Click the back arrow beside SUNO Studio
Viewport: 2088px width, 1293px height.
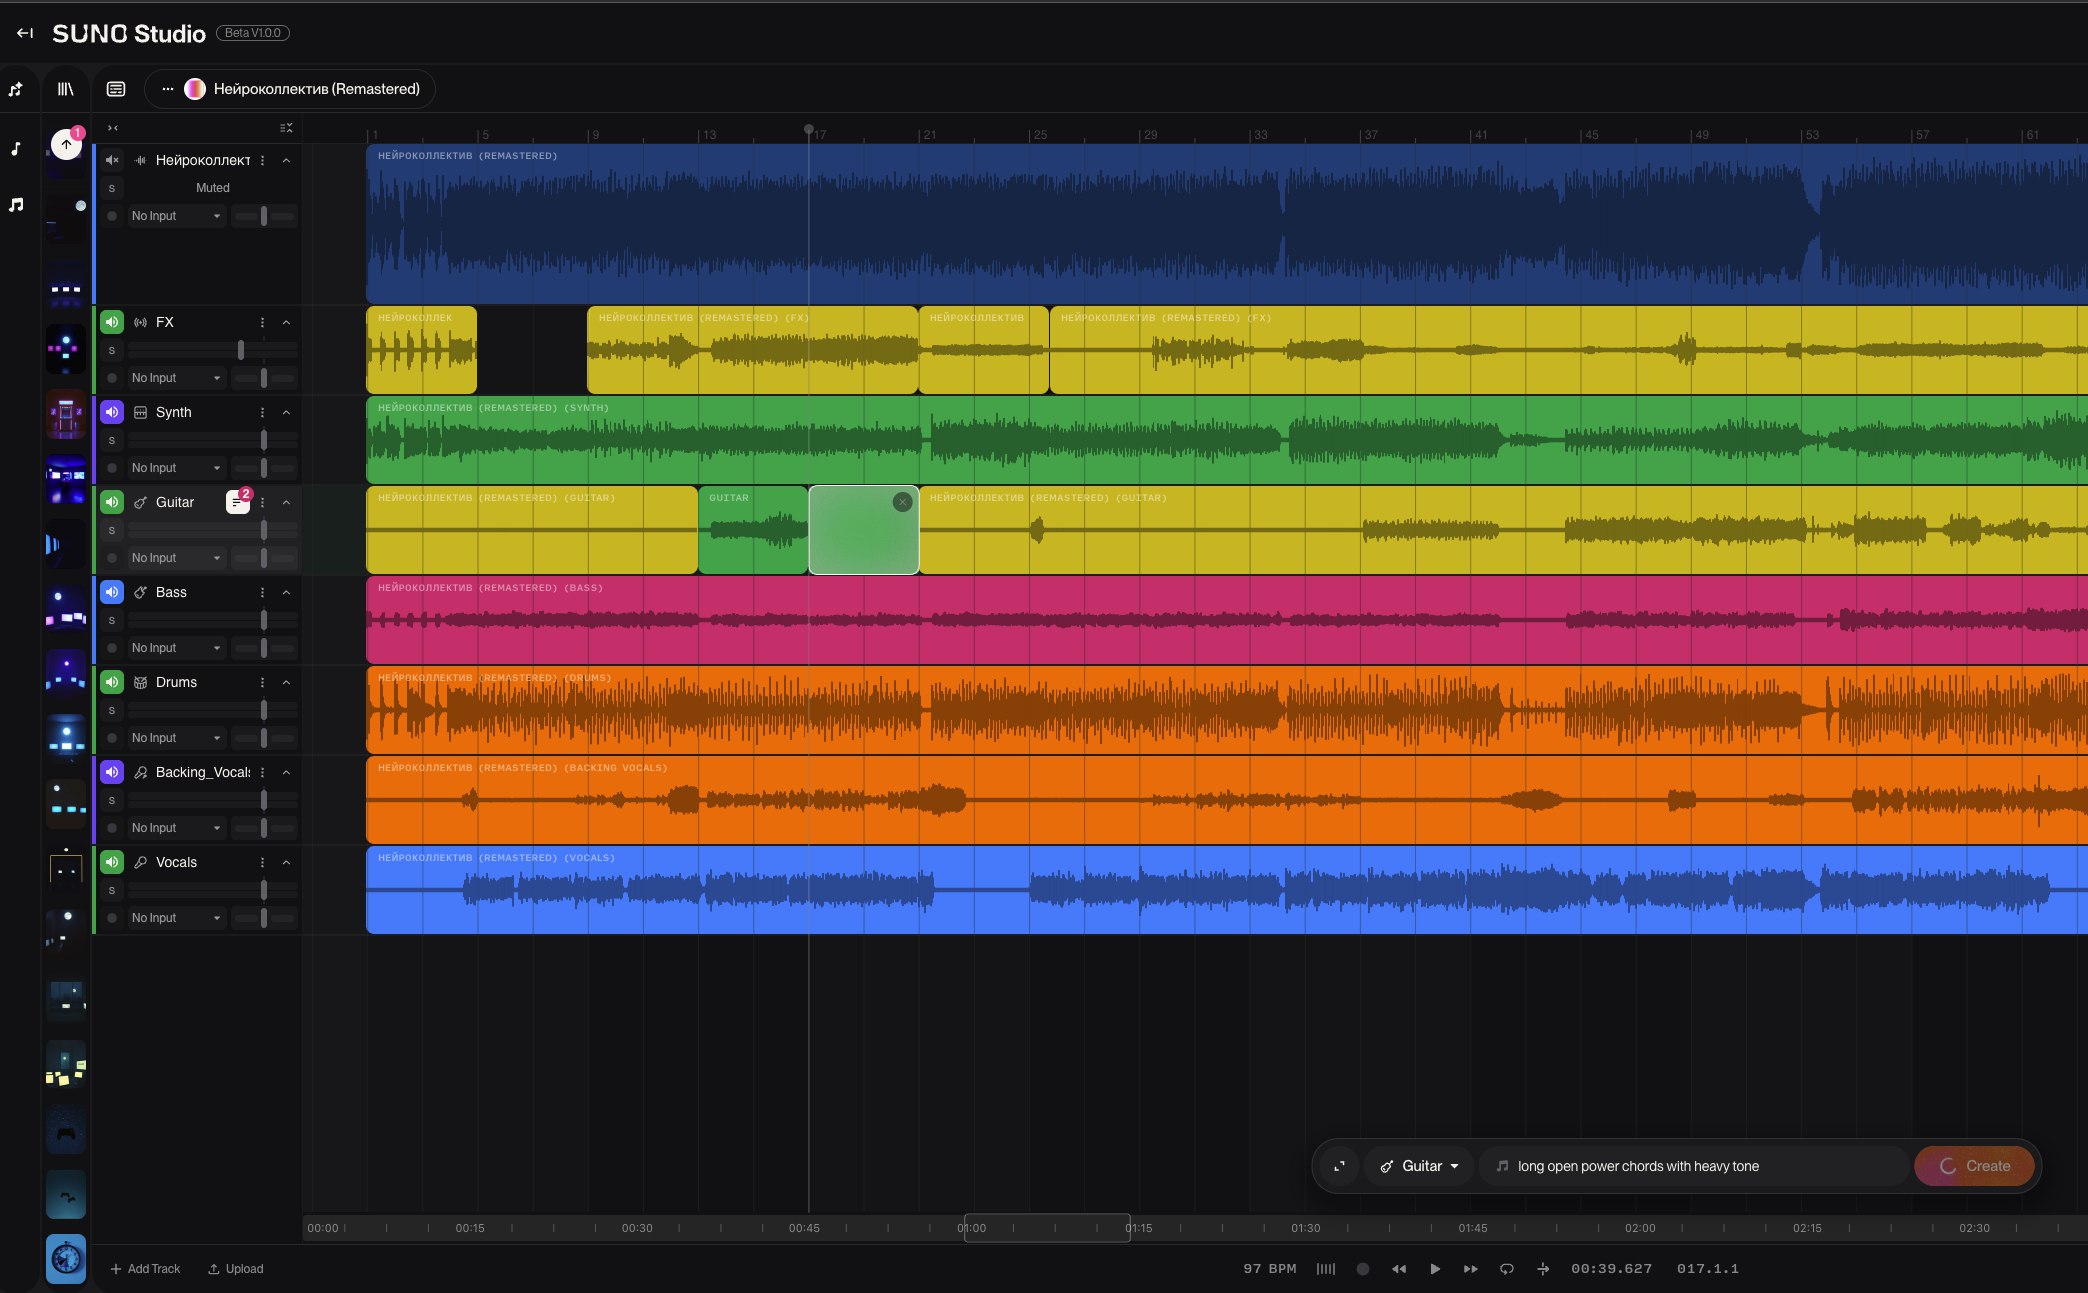point(25,33)
